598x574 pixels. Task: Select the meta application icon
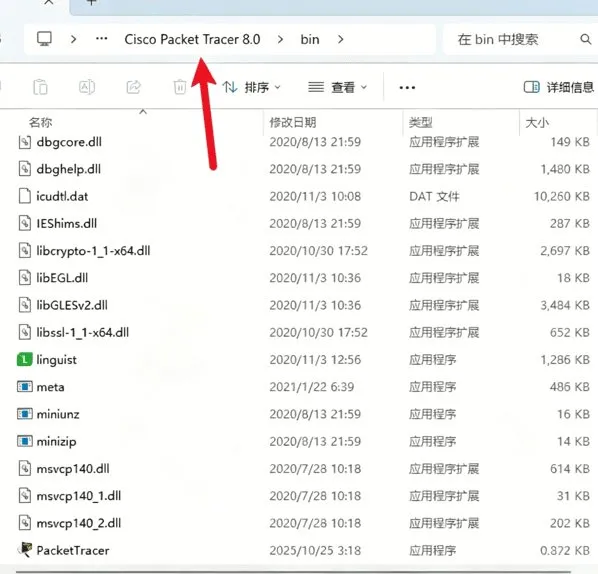point(25,387)
